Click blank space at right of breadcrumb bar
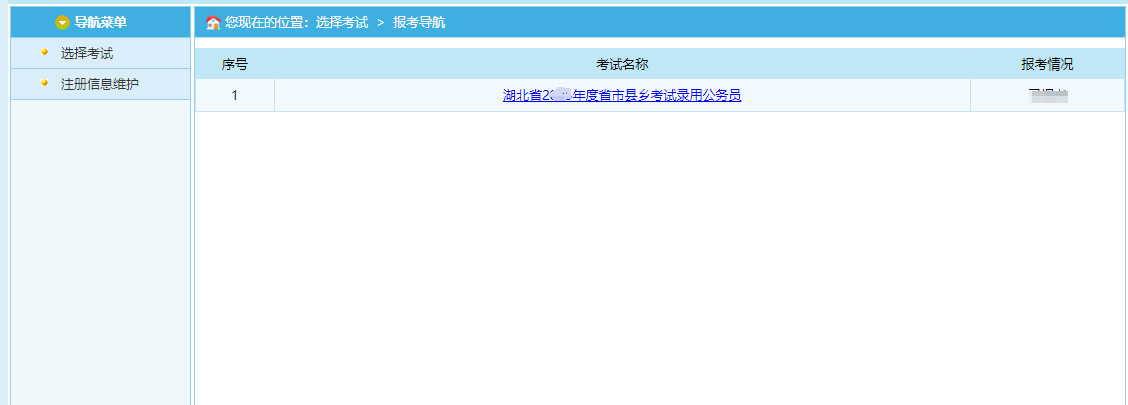Image resolution: width=1128 pixels, height=405 pixels. pyautogui.click(x=800, y=22)
